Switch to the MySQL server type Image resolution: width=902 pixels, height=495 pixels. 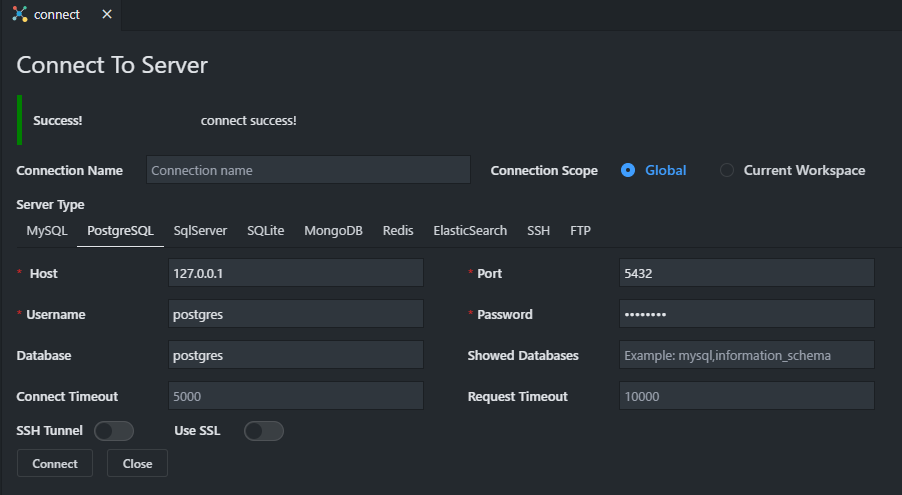click(47, 230)
